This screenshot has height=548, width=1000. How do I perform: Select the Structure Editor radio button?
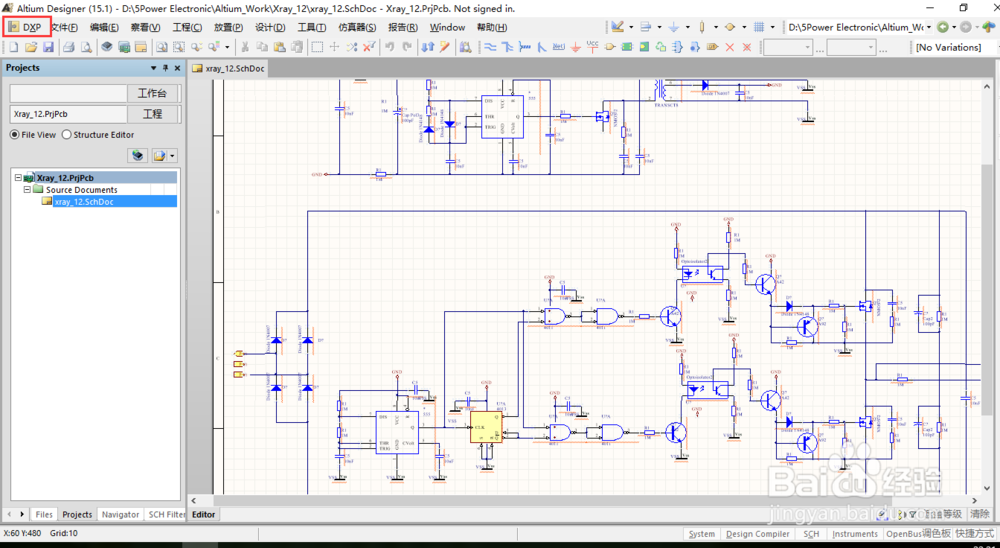pos(66,135)
